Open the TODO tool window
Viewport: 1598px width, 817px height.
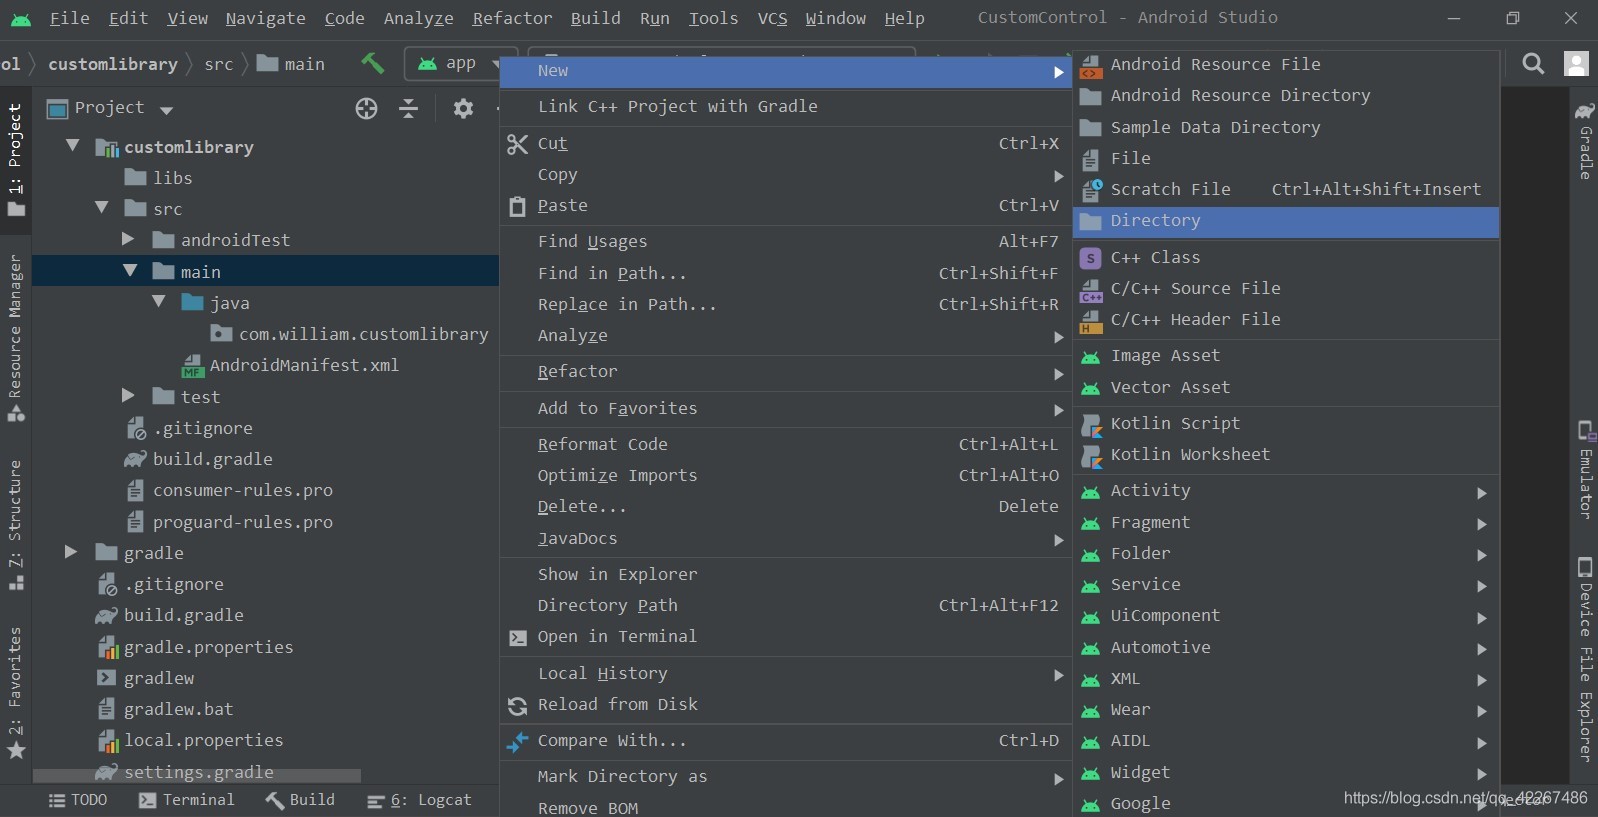[x=78, y=800]
